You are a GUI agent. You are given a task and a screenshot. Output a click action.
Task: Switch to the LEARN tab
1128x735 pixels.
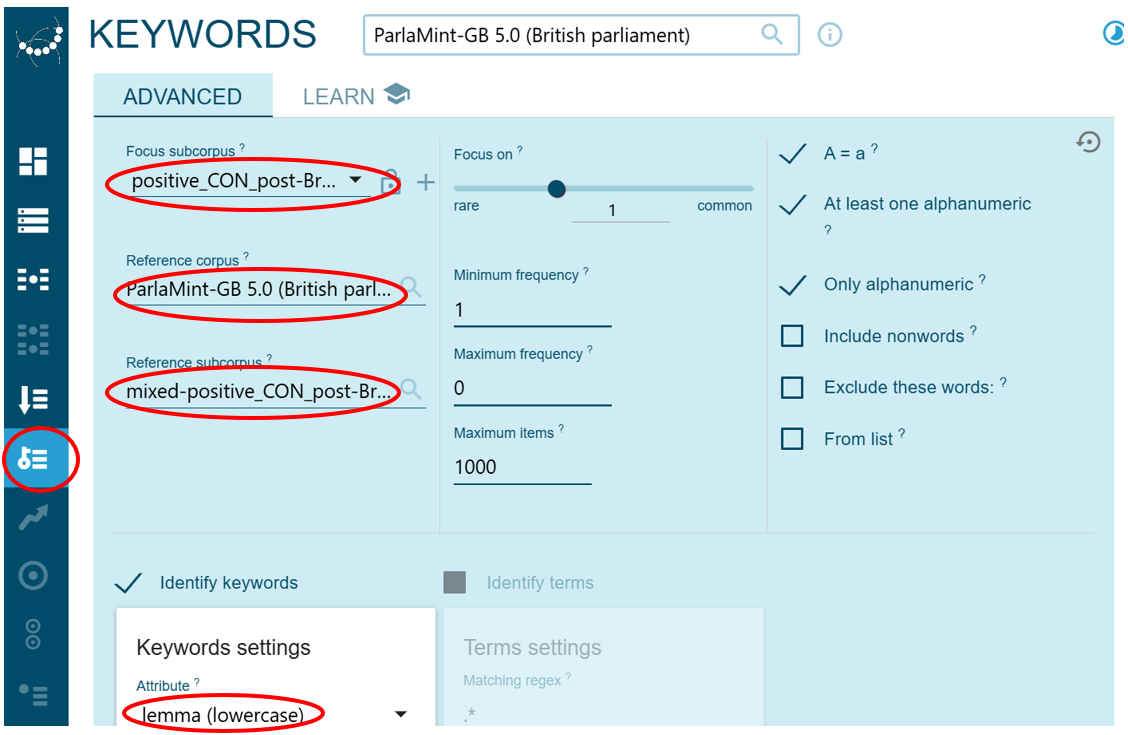tap(356, 96)
